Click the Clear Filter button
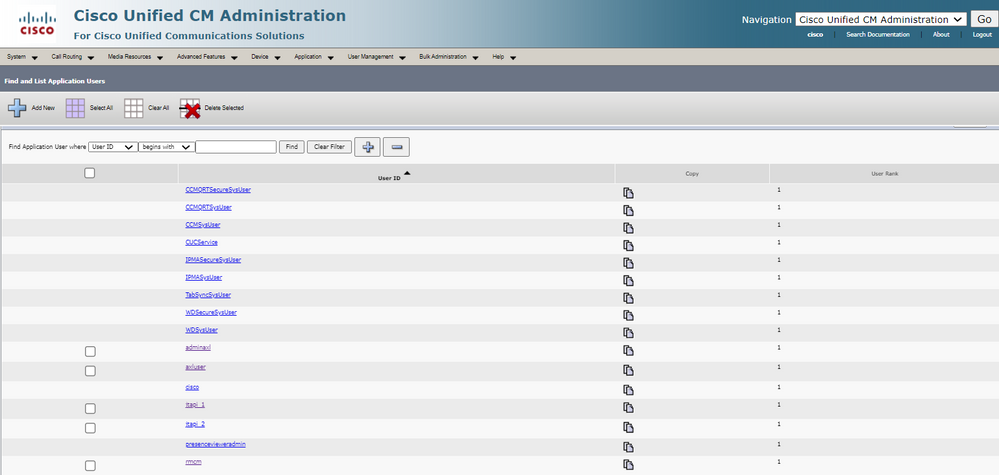Viewport: 999px width, 475px height. pyautogui.click(x=329, y=147)
